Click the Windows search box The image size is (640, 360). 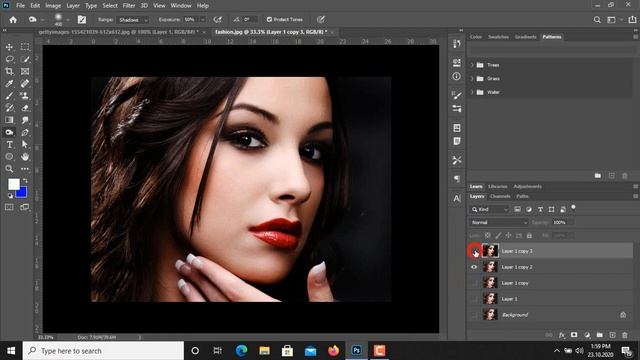(103, 351)
